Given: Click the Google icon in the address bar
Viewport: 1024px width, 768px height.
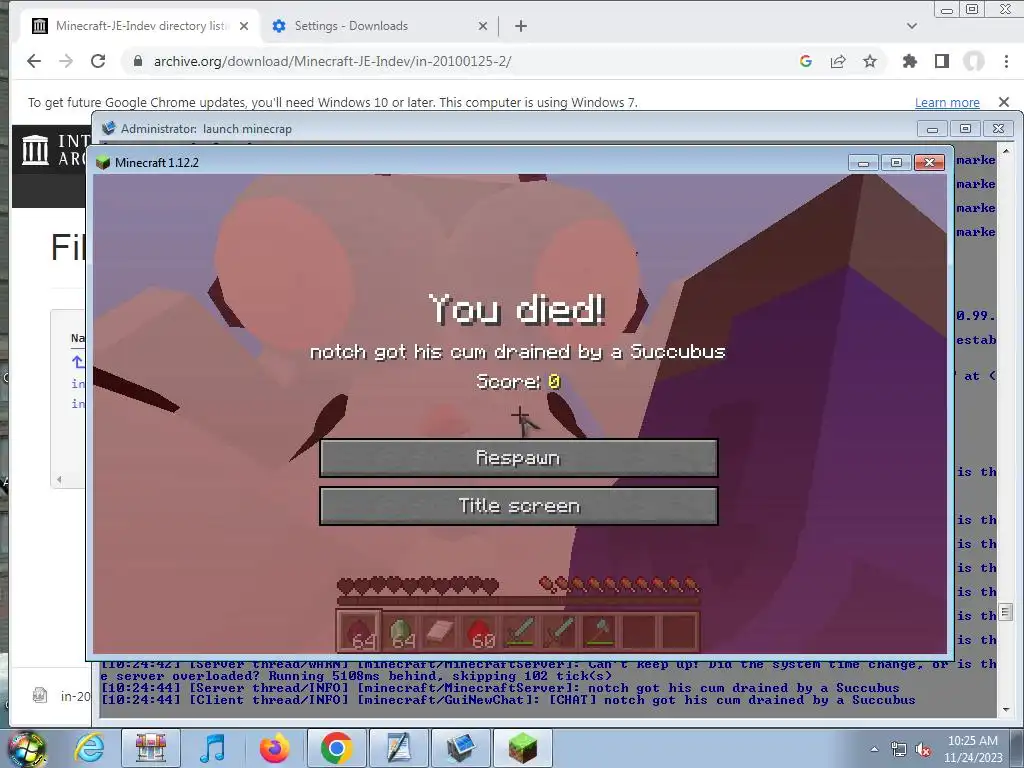Looking at the screenshot, I should click(x=806, y=61).
